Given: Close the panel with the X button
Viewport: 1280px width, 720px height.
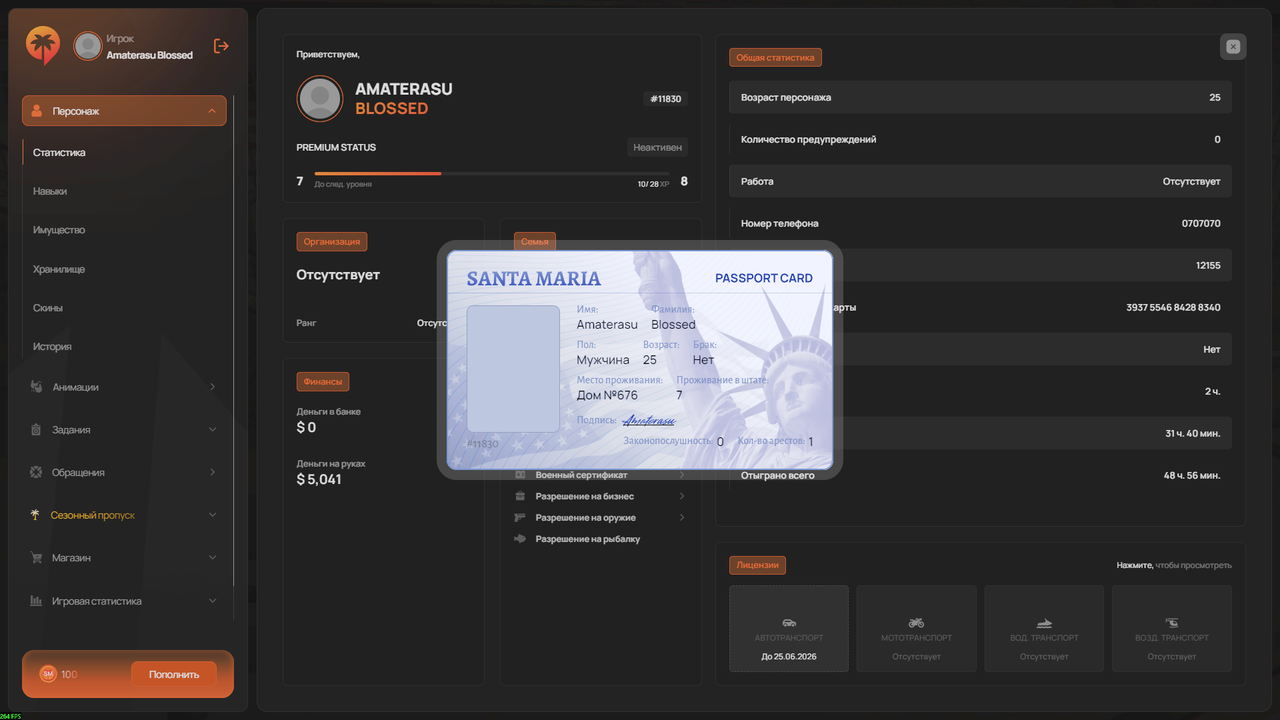Looking at the screenshot, I should click(x=1233, y=47).
